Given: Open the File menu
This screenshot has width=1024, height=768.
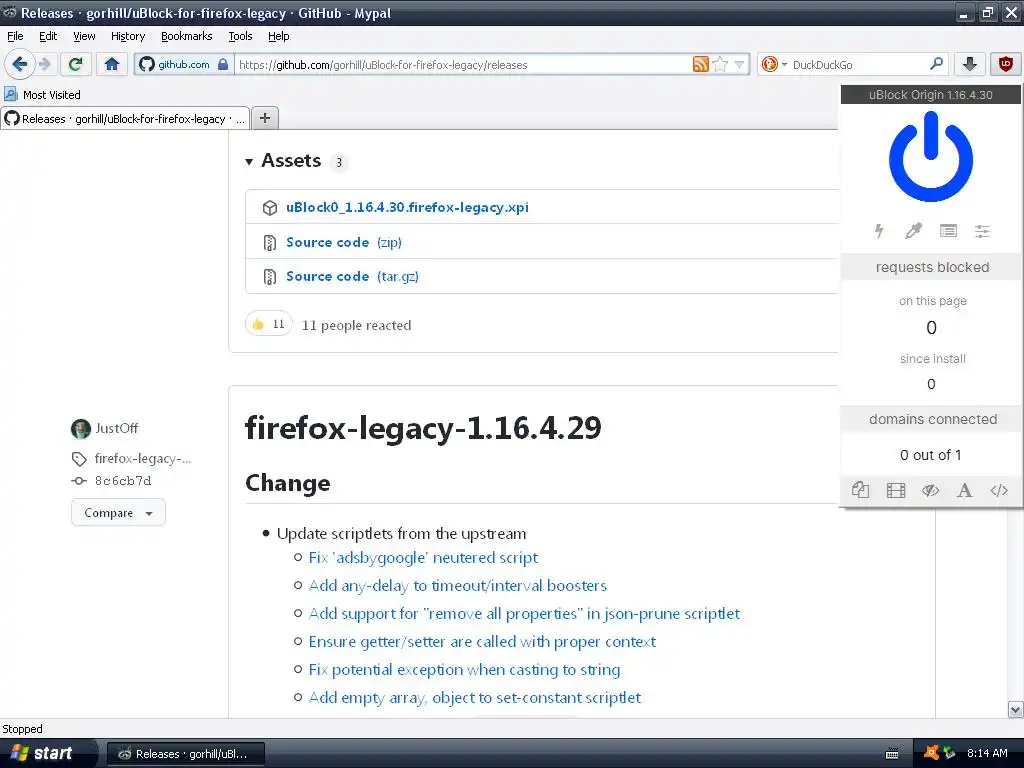Looking at the screenshot, I should (15, 36).
